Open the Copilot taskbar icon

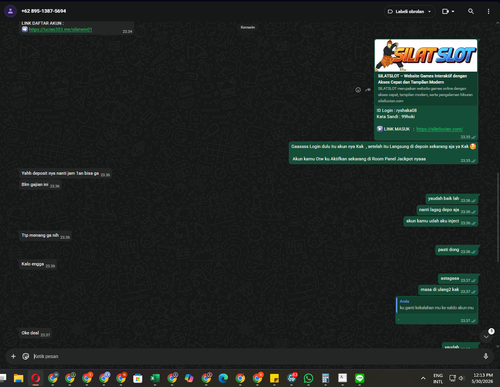coord(189,378)
